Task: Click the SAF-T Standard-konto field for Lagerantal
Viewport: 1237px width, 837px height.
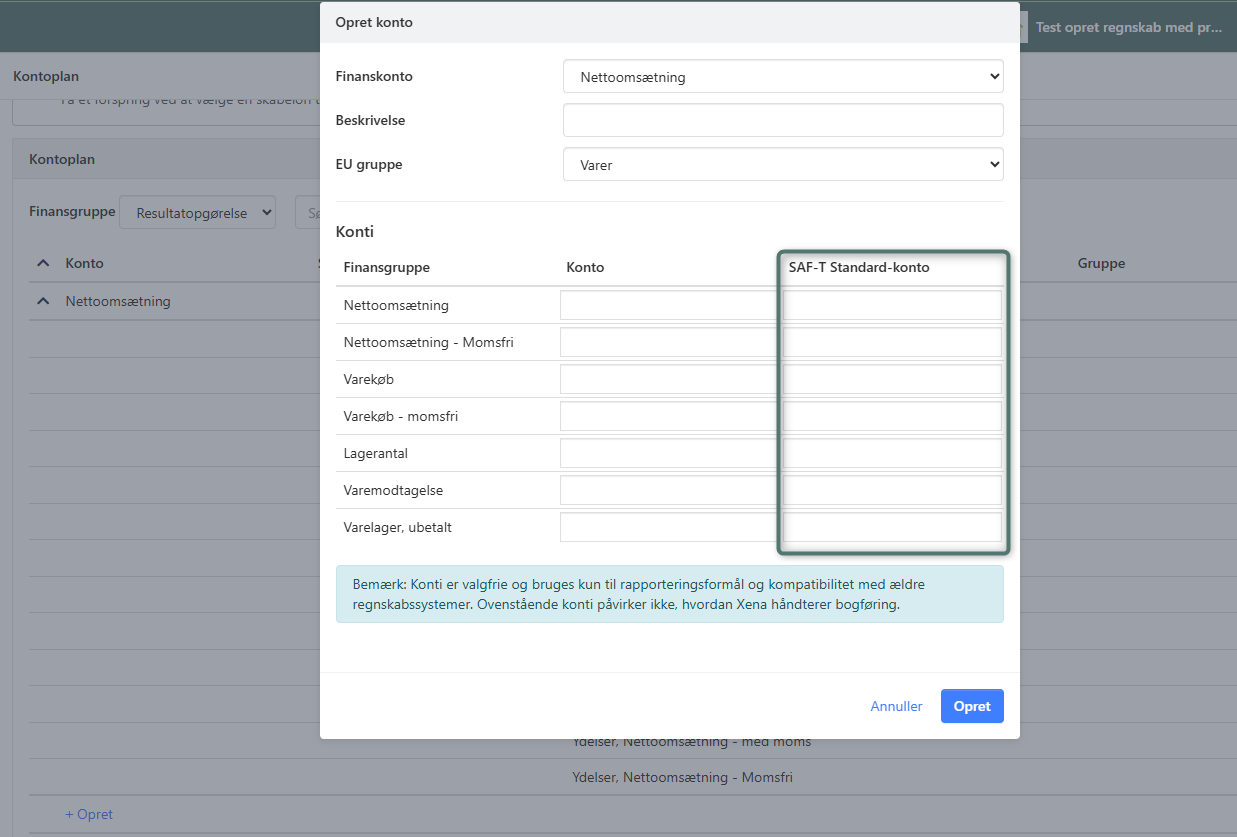Action: pyautogui.click(x=892, y=453)
